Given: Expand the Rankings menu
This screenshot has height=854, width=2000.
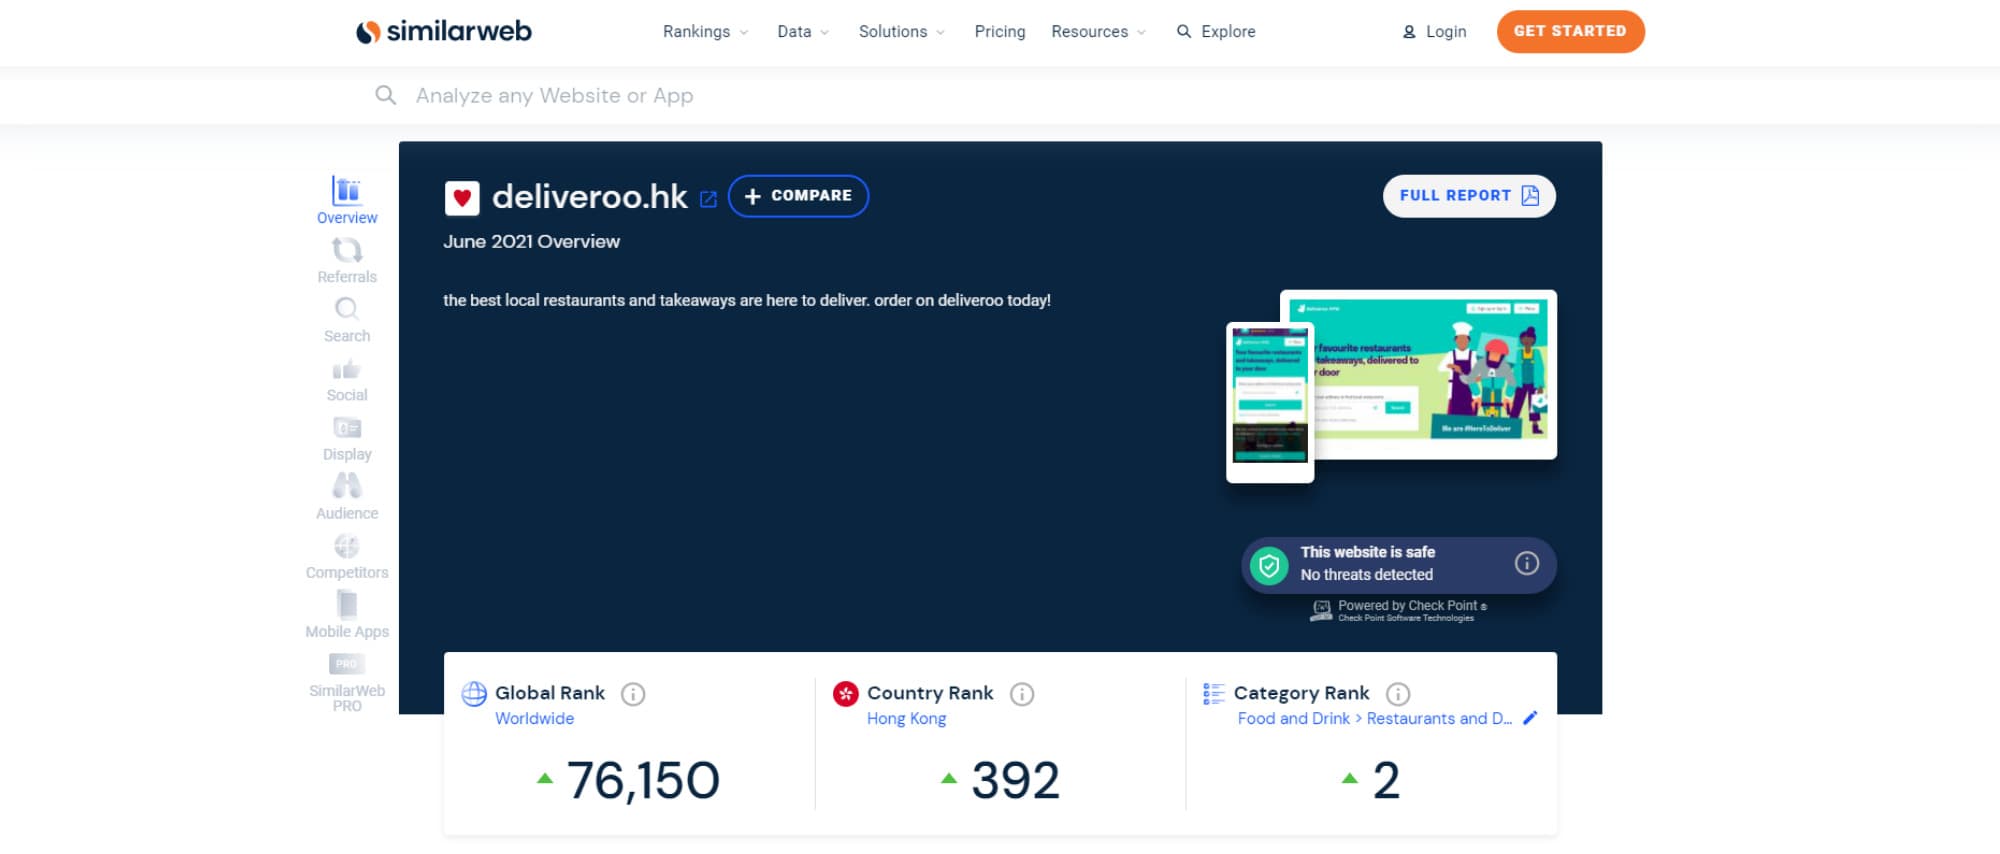Looking at the screenshot, I should 705,31.
